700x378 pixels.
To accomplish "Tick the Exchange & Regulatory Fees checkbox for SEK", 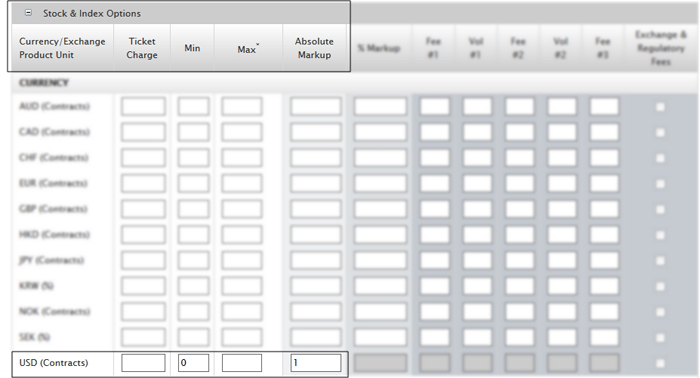I will pos(660,338).
